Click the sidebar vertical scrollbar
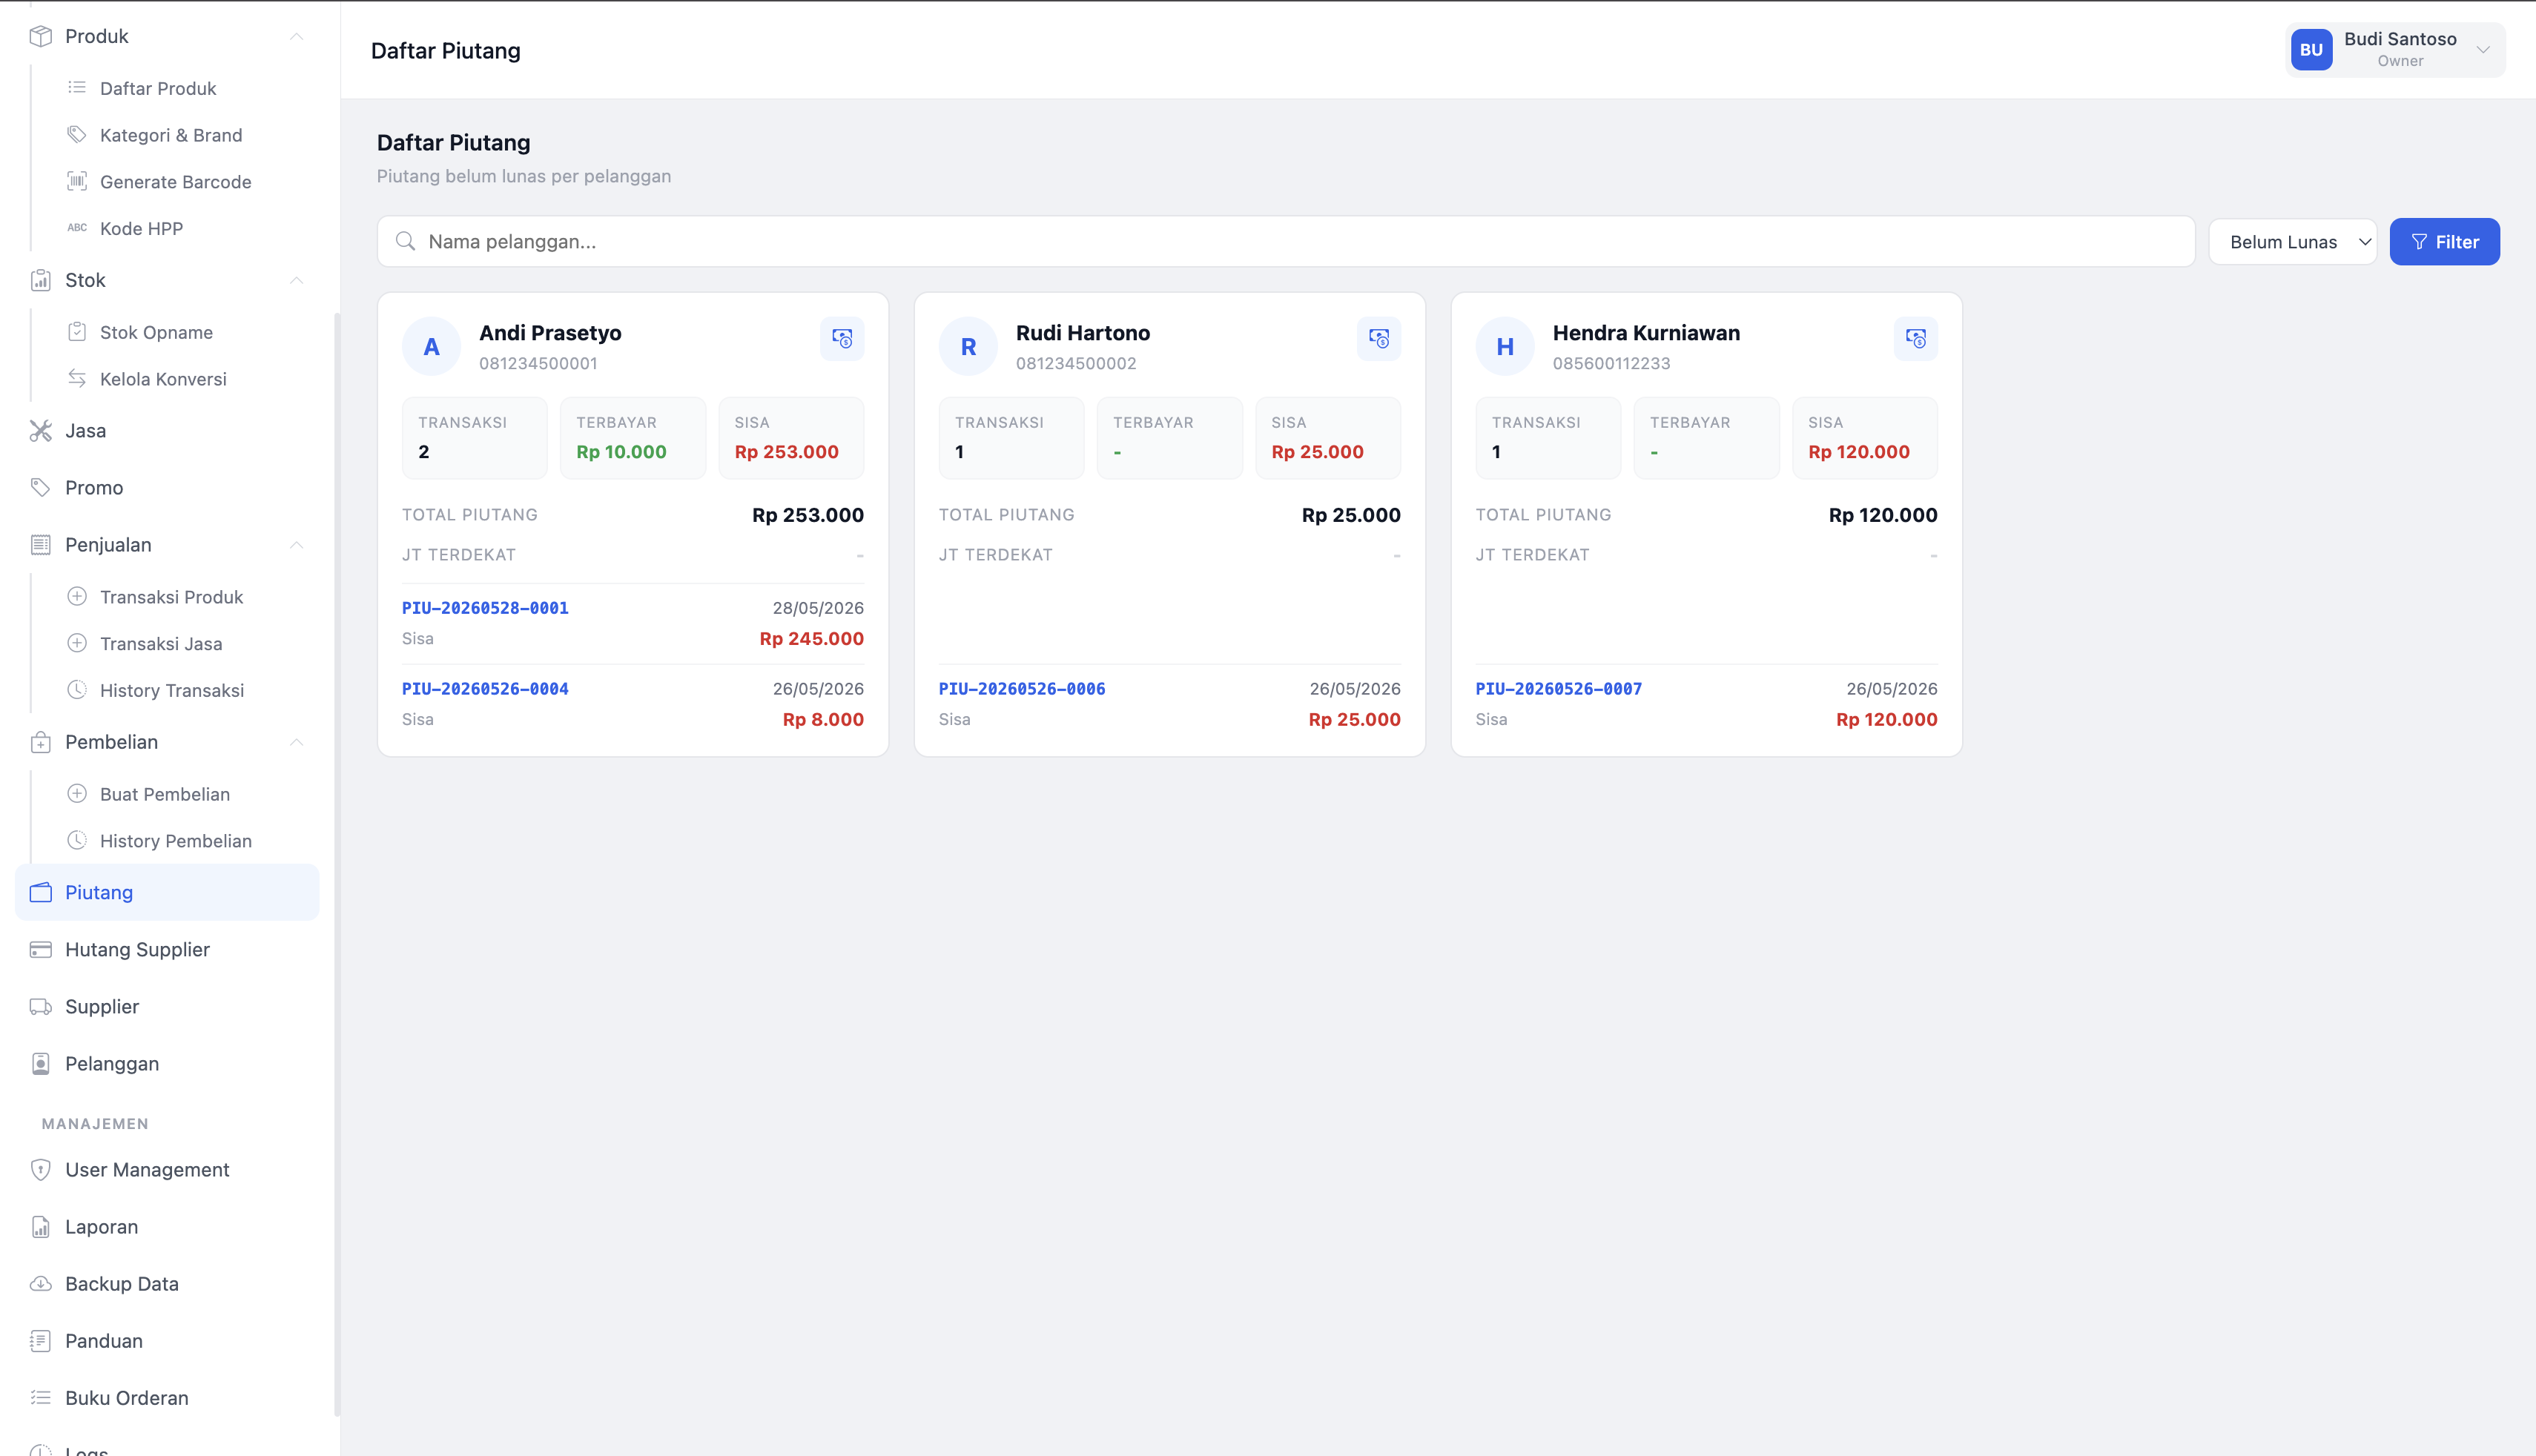The width and height of the screenshot is (2536, 1456). click(337, 865)
